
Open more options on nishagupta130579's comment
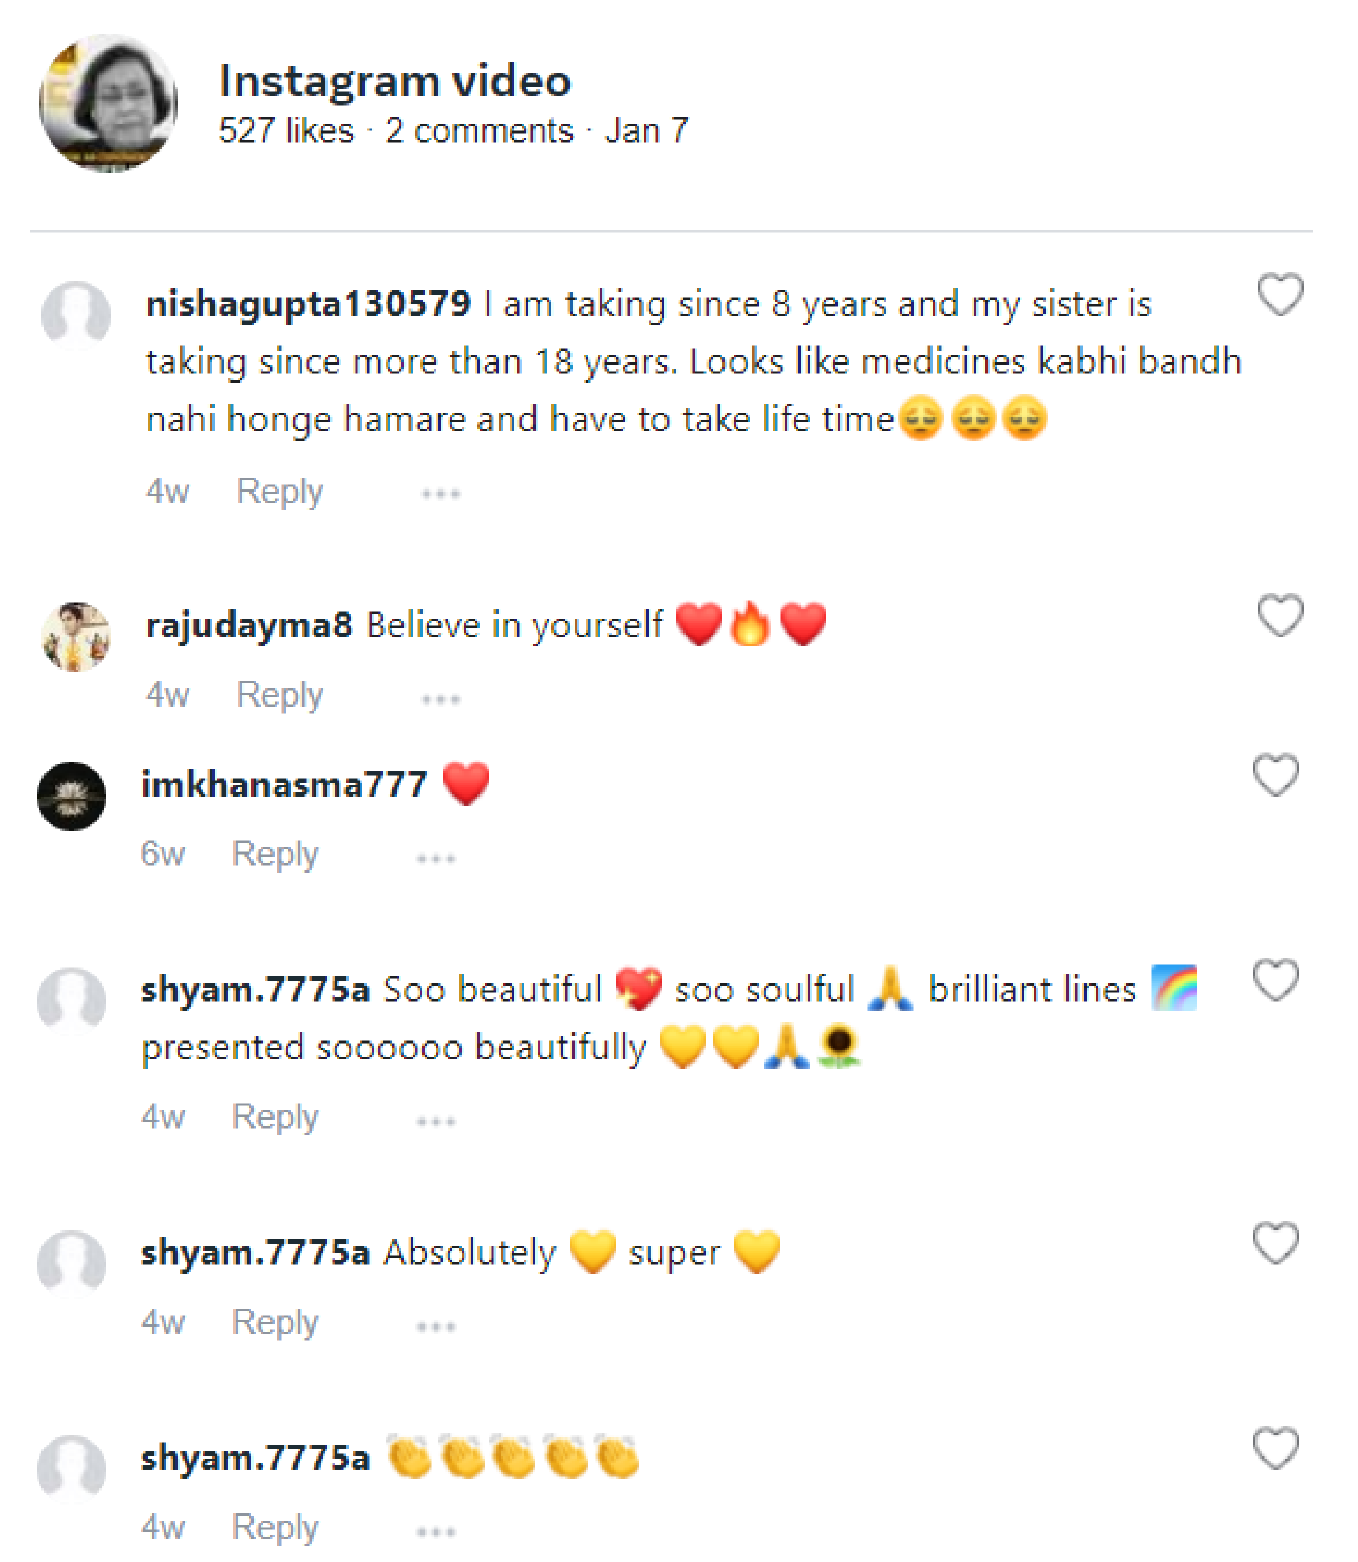click(440, 494)
